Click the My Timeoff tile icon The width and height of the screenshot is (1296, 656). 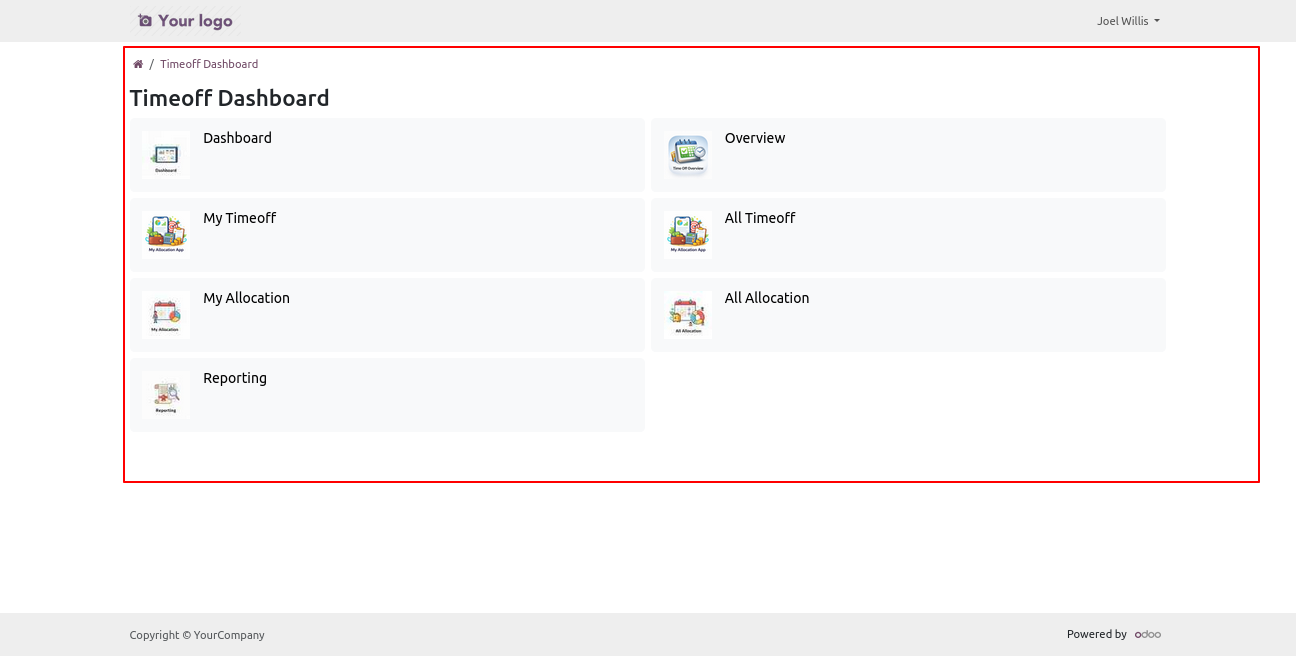pyautogui.click(x=166, y=235)
